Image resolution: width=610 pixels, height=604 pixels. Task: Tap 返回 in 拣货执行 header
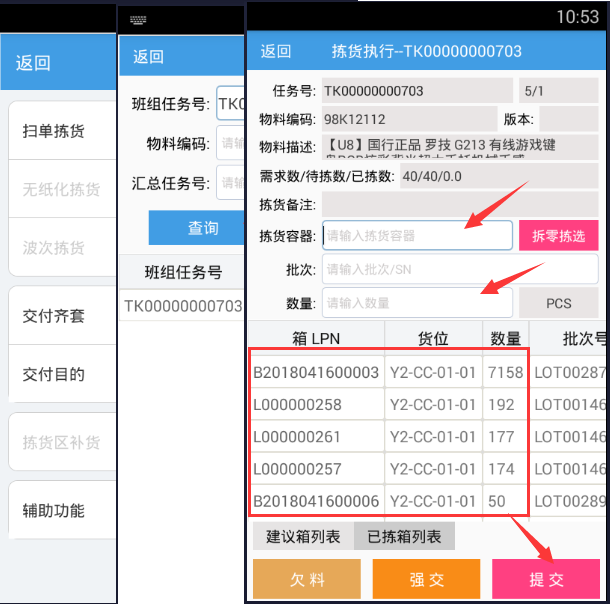[276, 52]
